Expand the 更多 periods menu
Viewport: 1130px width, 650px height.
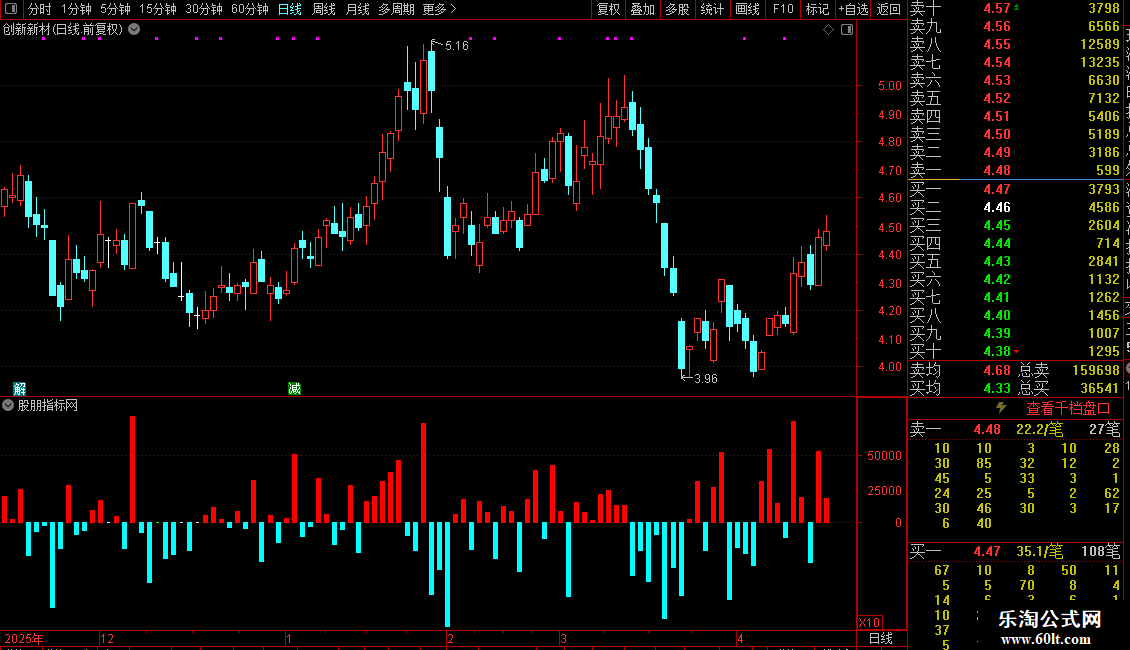tap(439, 9)
